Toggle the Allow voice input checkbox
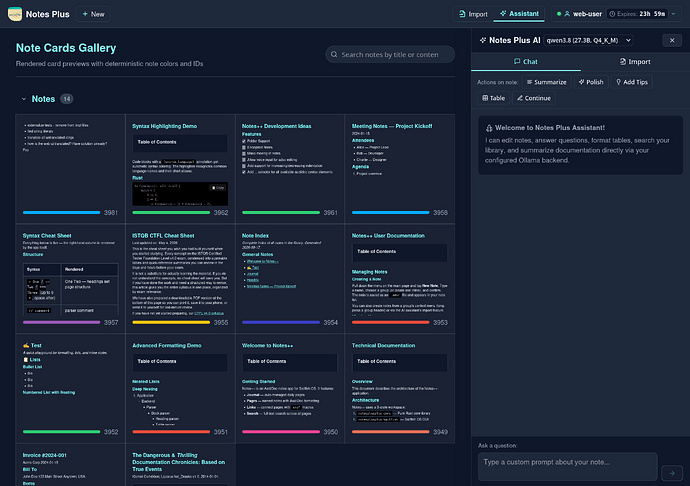Image resolution: width=690 pixels, height=486 pixels. click(244, 160)
